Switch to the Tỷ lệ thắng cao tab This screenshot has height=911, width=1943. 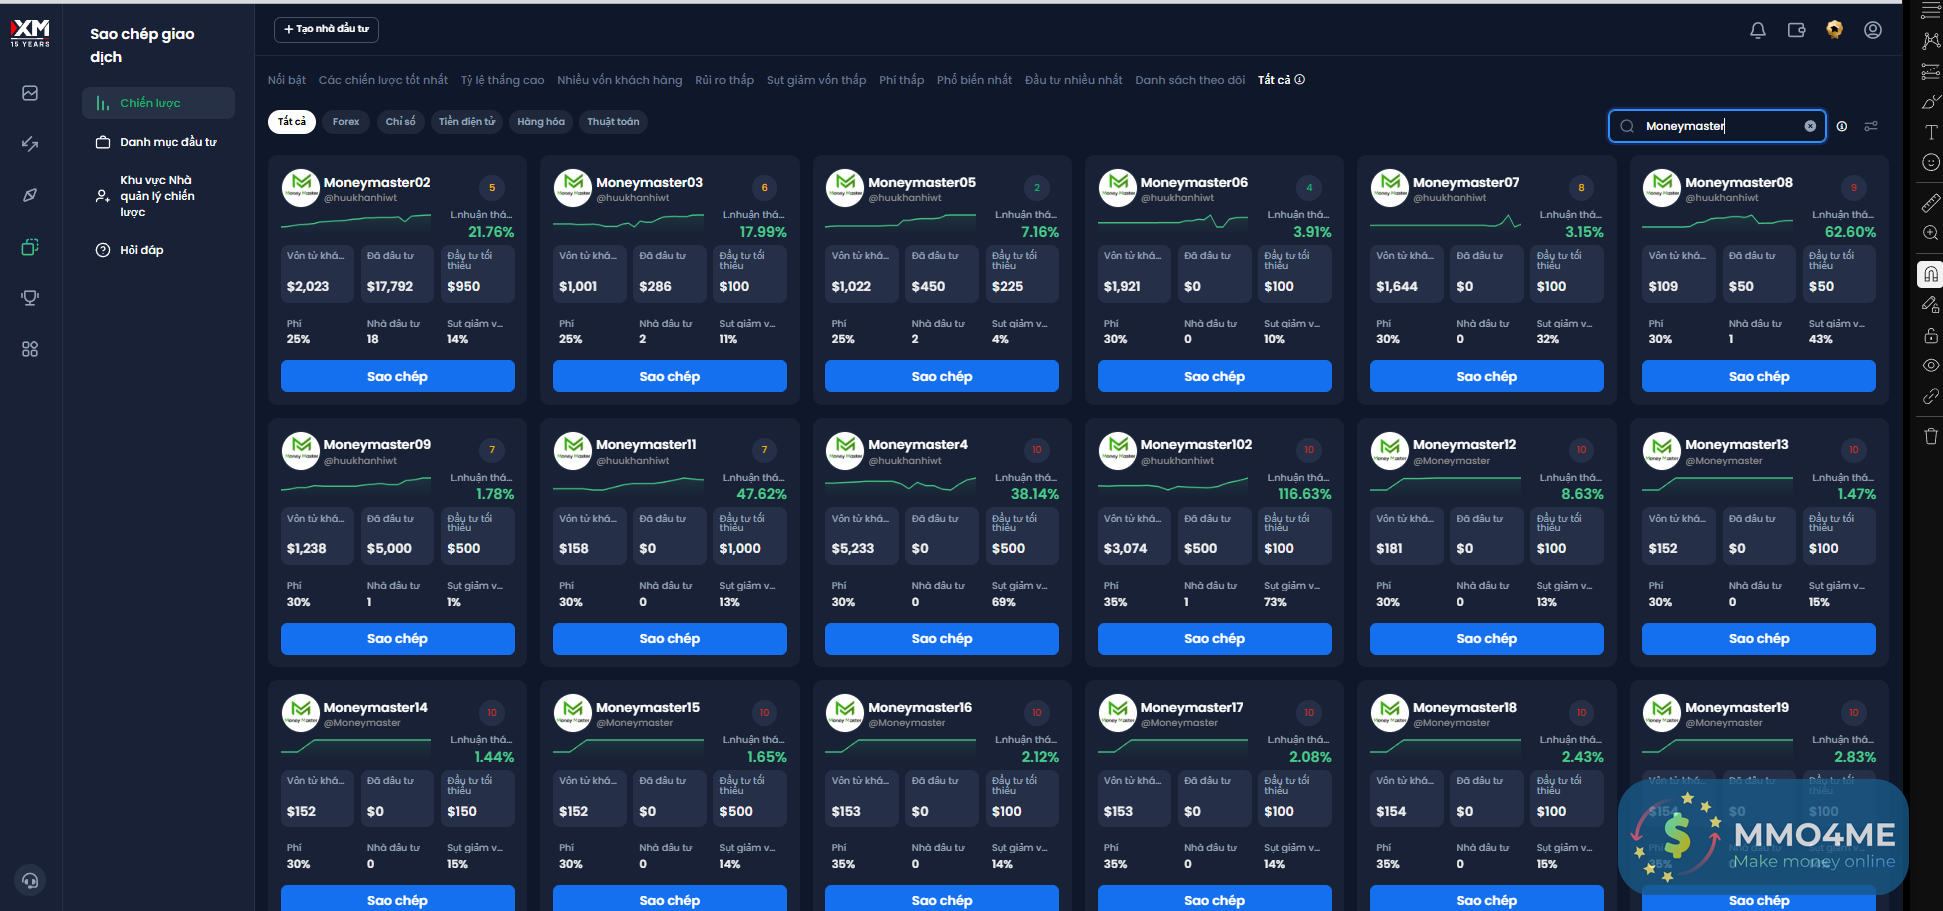[503, 80]
